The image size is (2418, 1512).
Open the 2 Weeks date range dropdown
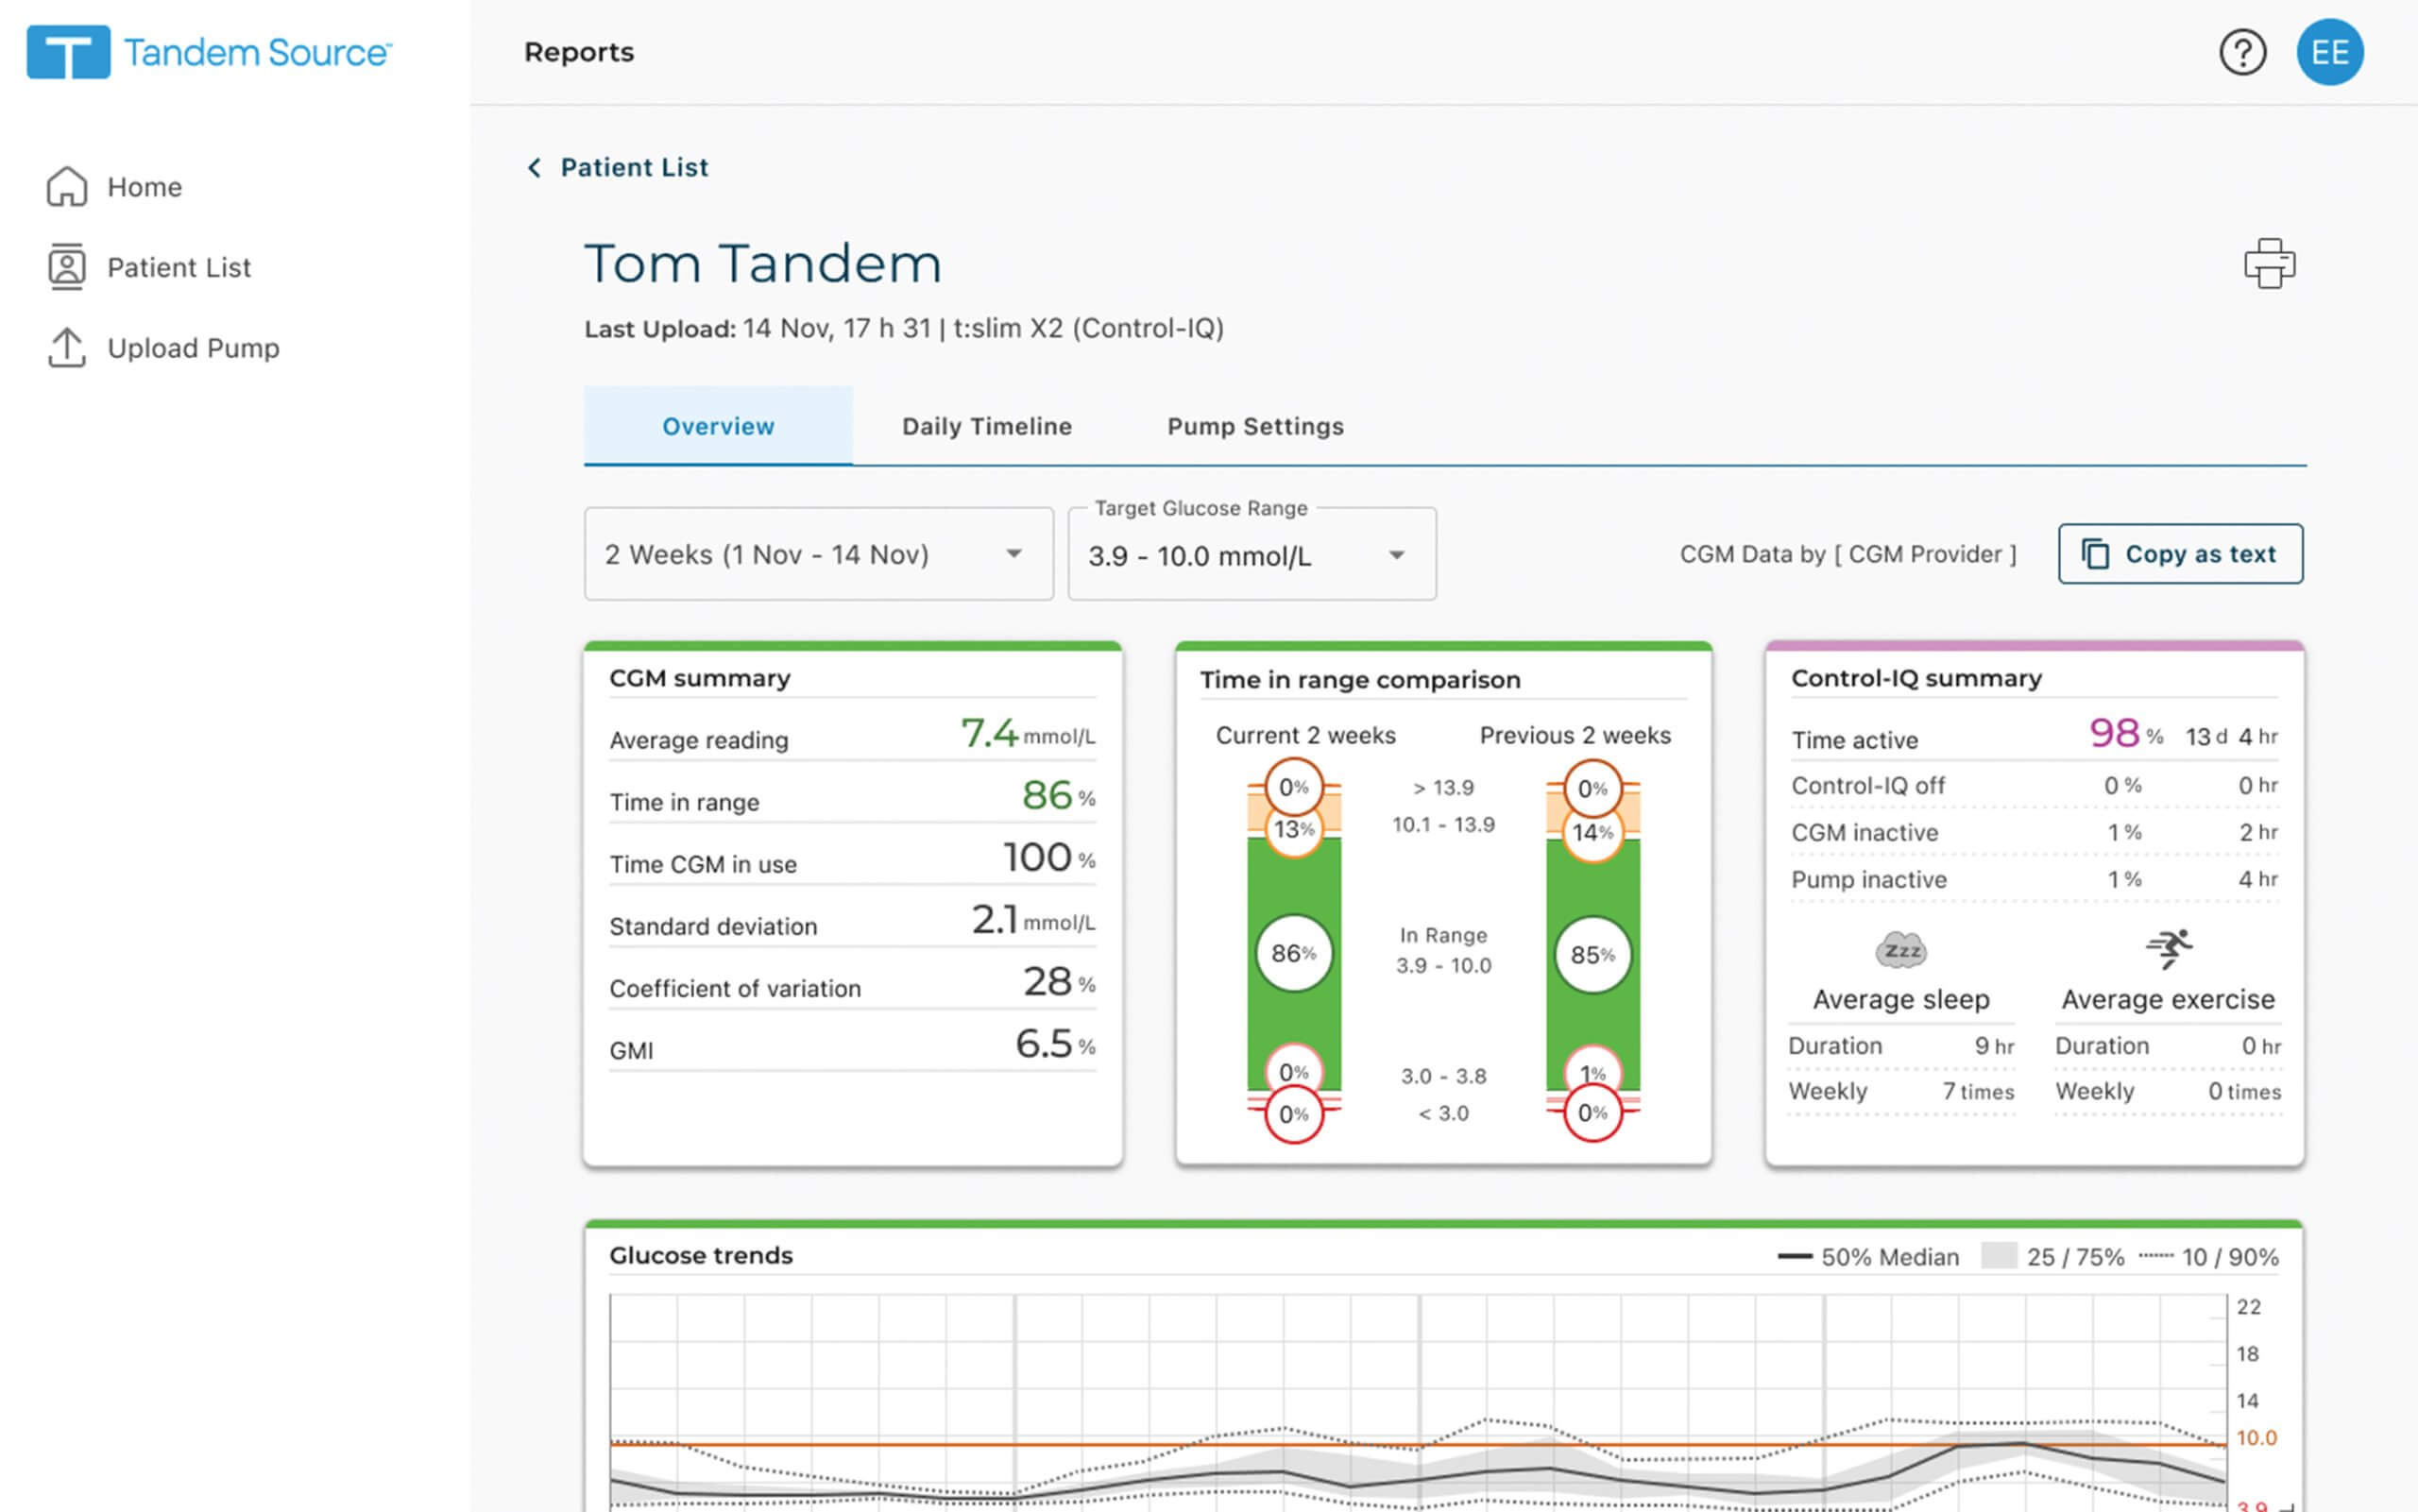click(818, 554)
